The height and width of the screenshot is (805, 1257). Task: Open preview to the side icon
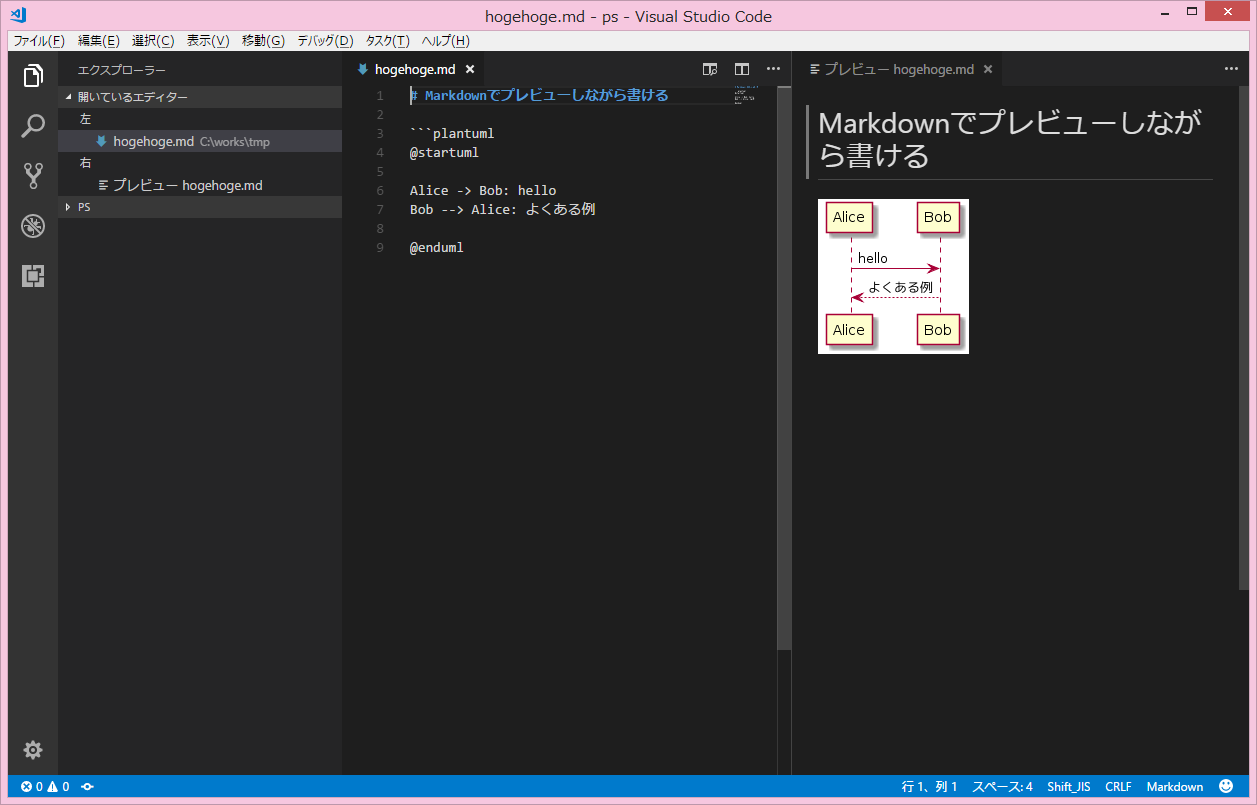710,69
